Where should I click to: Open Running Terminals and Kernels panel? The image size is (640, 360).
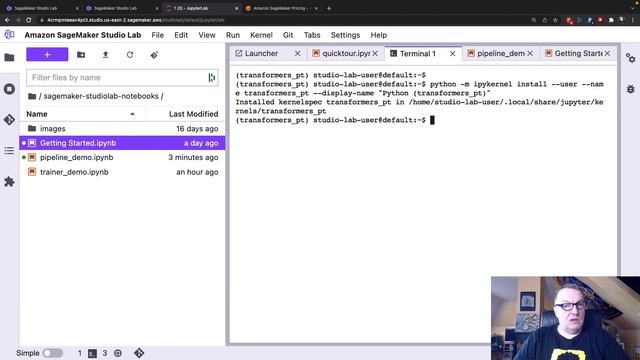[x=9, y=89]
